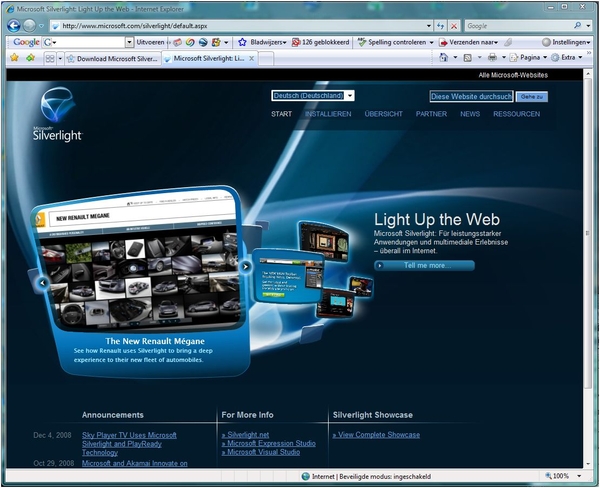Open a new blank tab

(266, 59)
